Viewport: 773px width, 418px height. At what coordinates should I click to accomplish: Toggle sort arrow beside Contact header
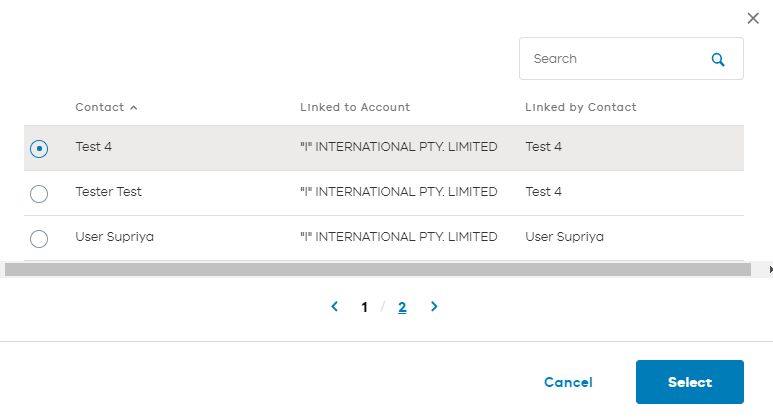(134, 107)
